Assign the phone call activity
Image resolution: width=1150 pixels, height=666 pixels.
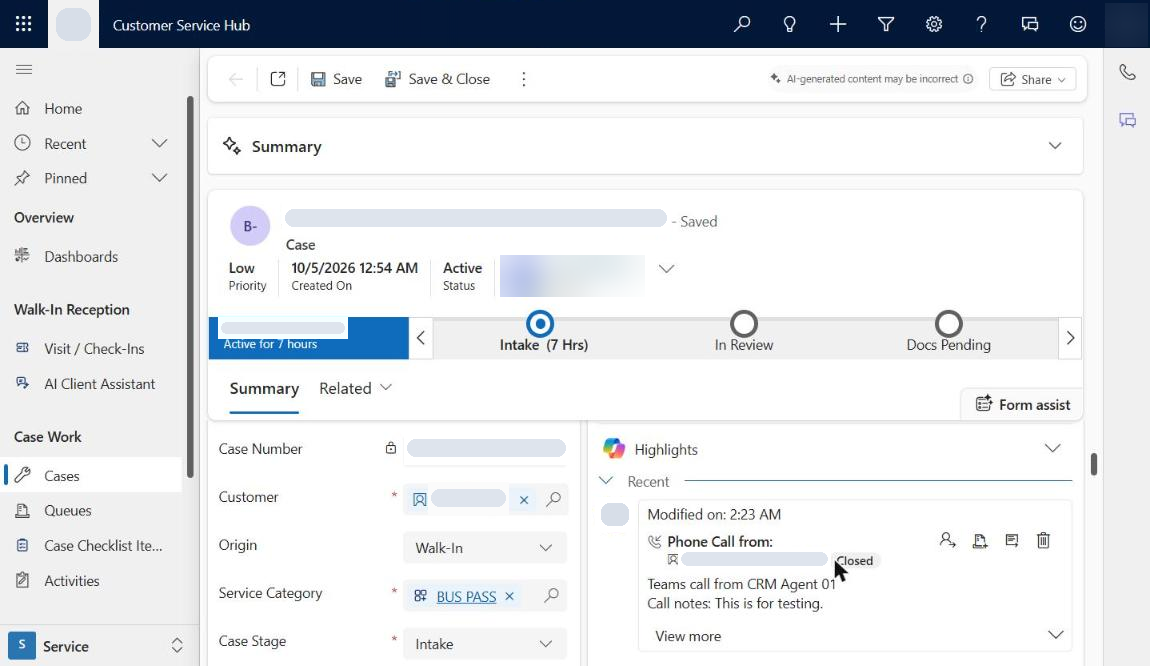tap(948, 541)
